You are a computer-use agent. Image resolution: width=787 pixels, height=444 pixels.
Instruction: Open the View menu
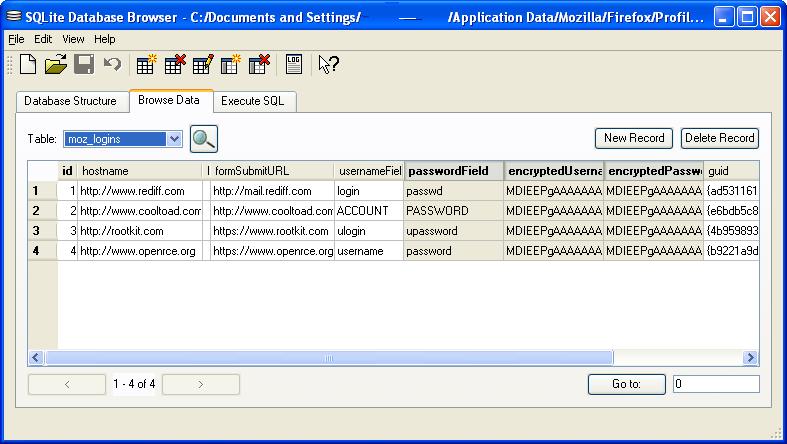tap(73, 39)
